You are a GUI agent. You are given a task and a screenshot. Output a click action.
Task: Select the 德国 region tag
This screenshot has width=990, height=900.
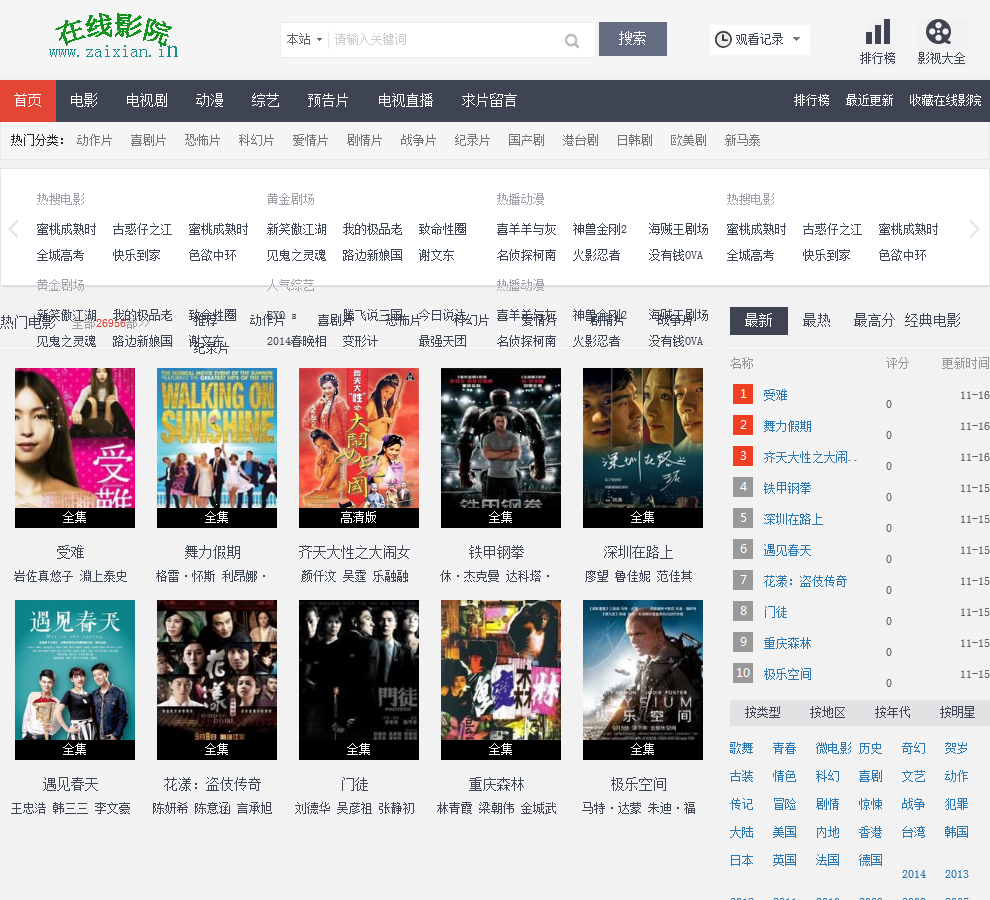pyautogui.click(x=870, y=860)
